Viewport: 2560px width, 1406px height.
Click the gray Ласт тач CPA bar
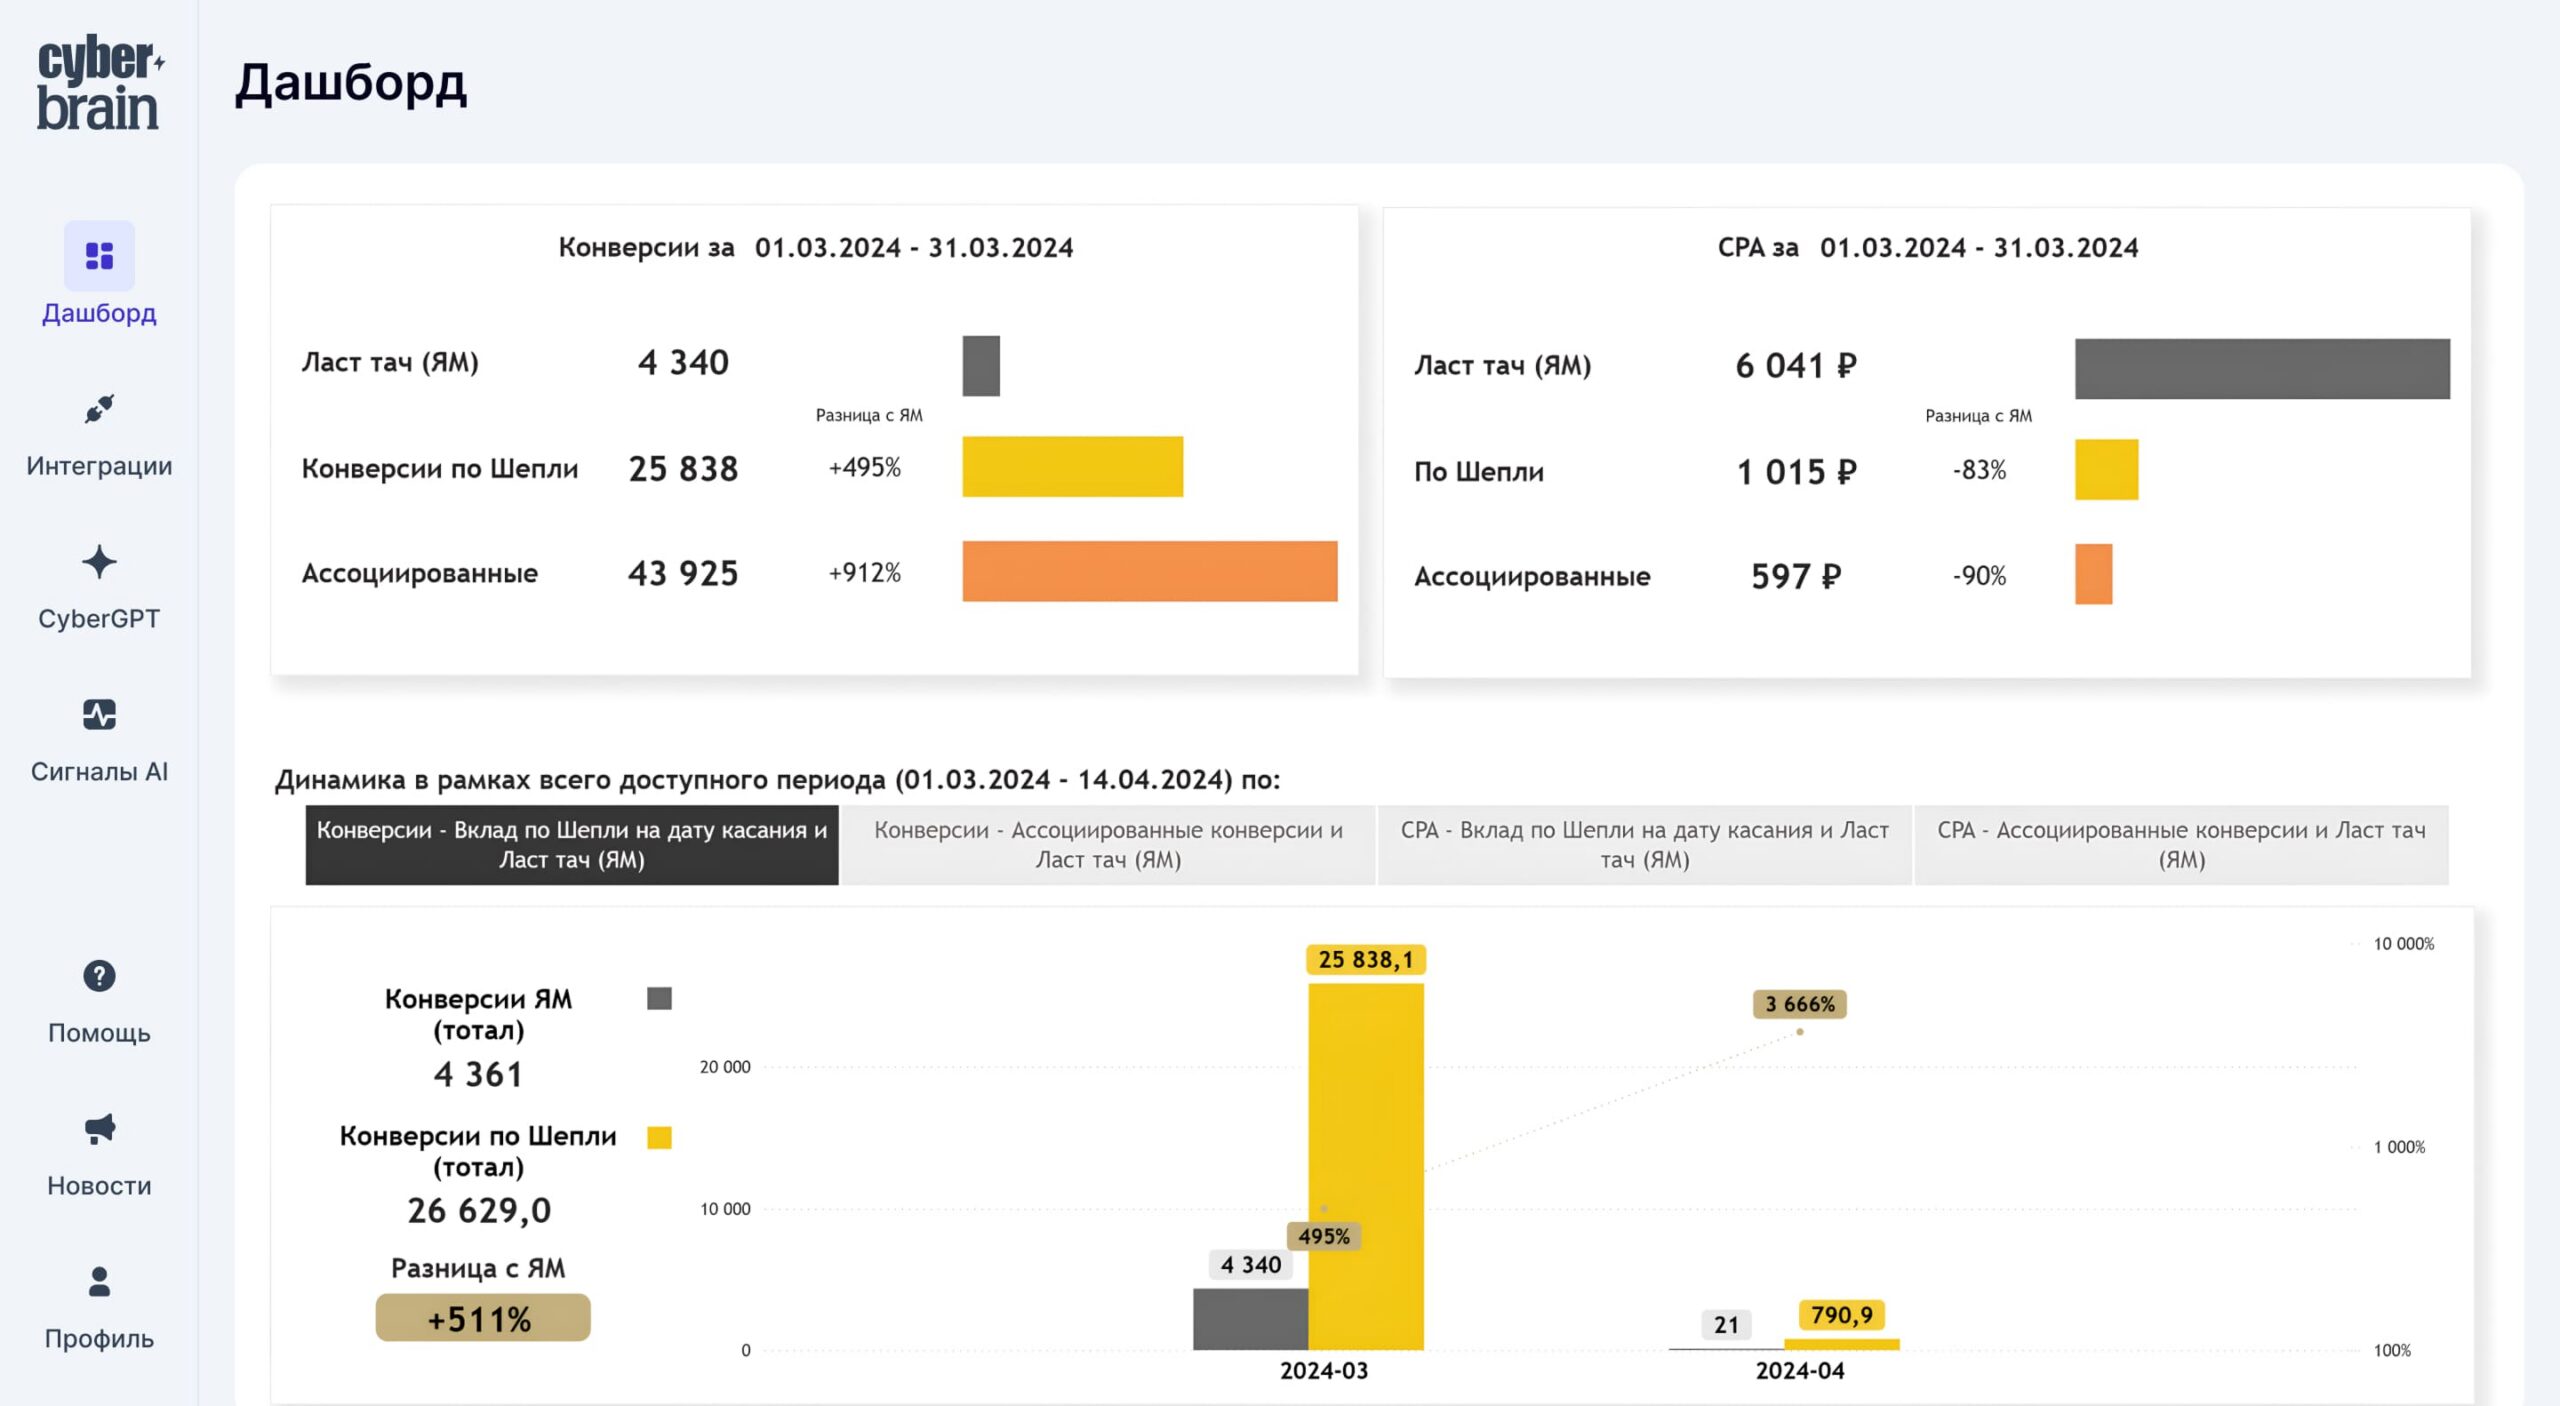(x=2261, y=369)
